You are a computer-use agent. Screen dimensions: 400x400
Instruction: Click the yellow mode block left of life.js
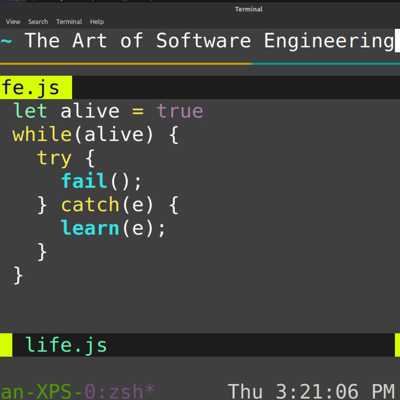[6, 345]
